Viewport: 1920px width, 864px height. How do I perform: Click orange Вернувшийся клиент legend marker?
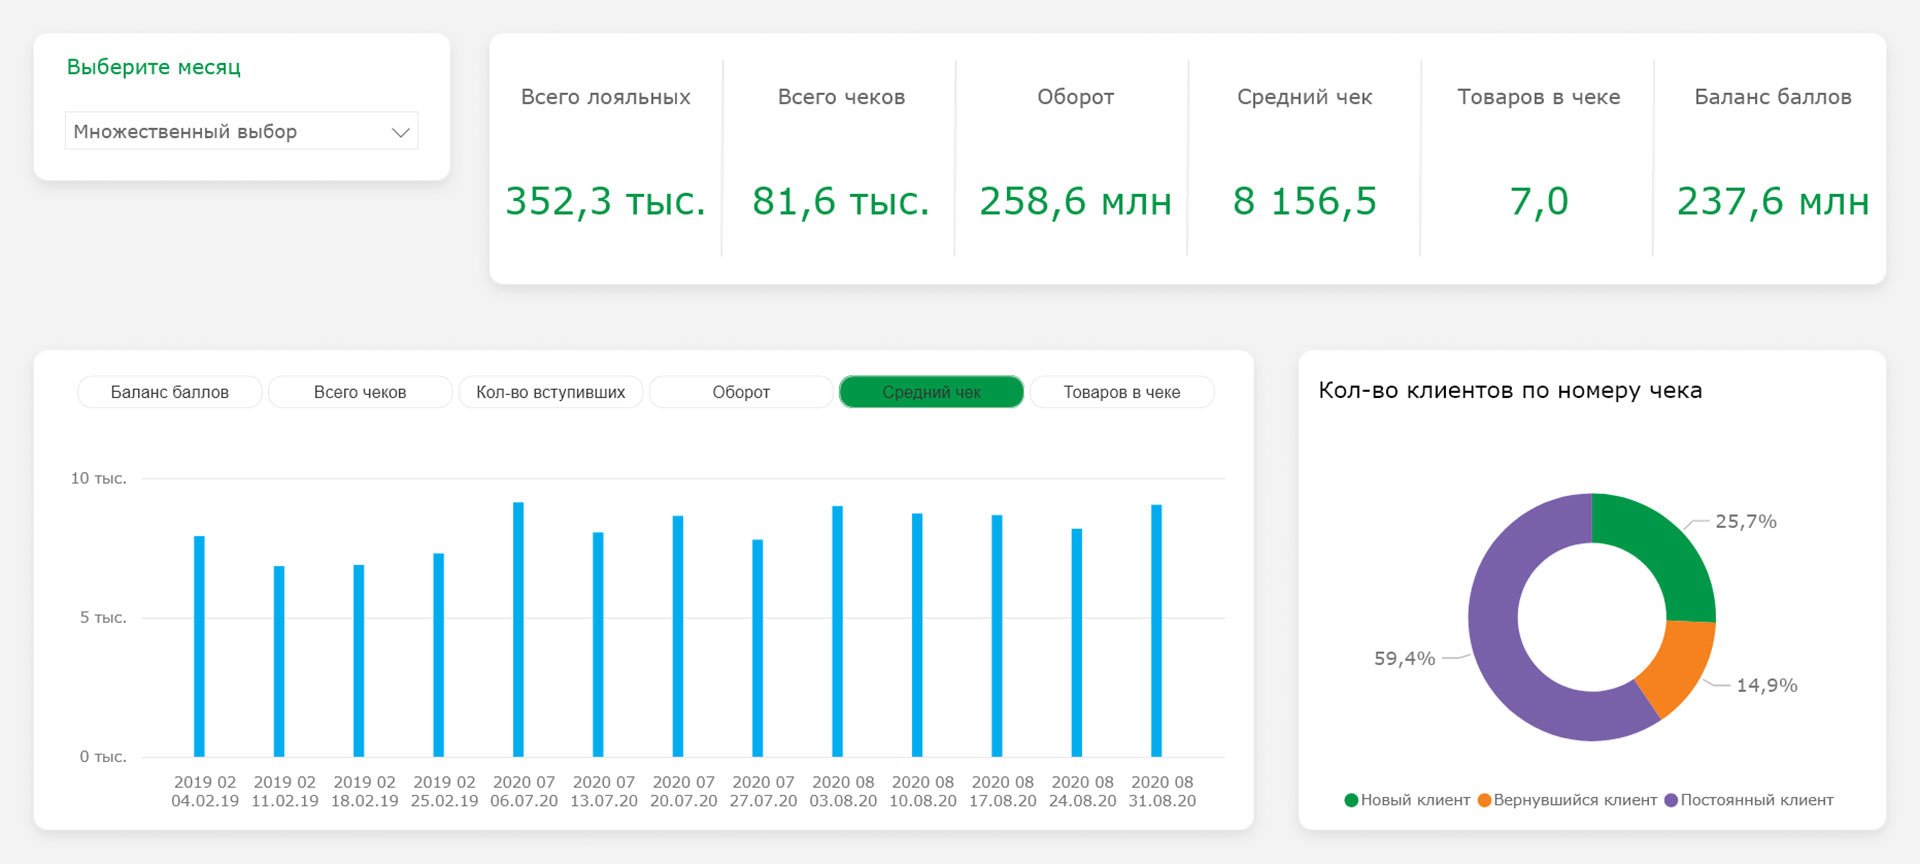point(1484,800)
